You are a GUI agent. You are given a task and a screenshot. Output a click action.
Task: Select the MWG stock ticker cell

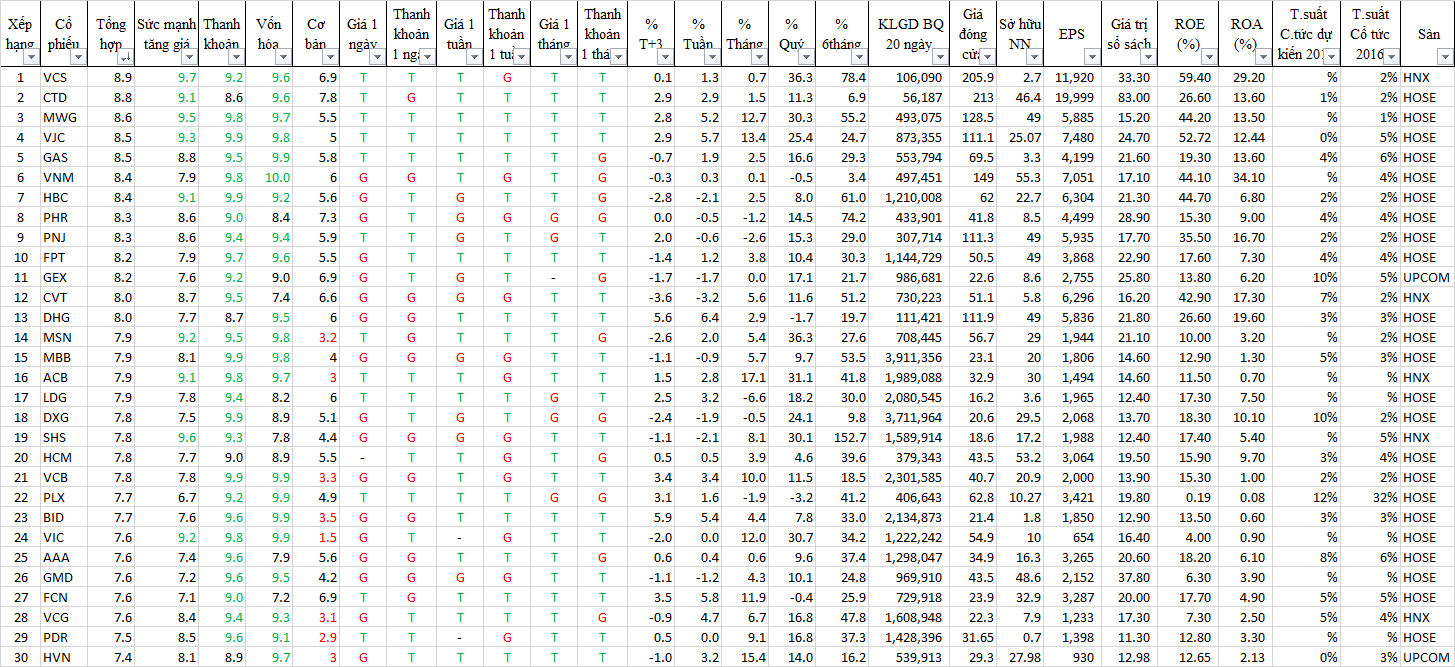click(x=65, y=117)
